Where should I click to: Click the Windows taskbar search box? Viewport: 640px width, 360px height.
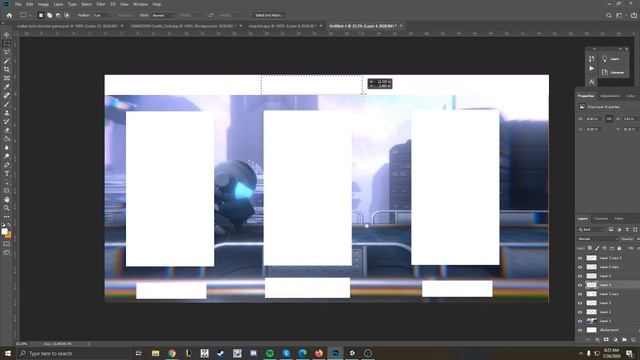point(73,353)
